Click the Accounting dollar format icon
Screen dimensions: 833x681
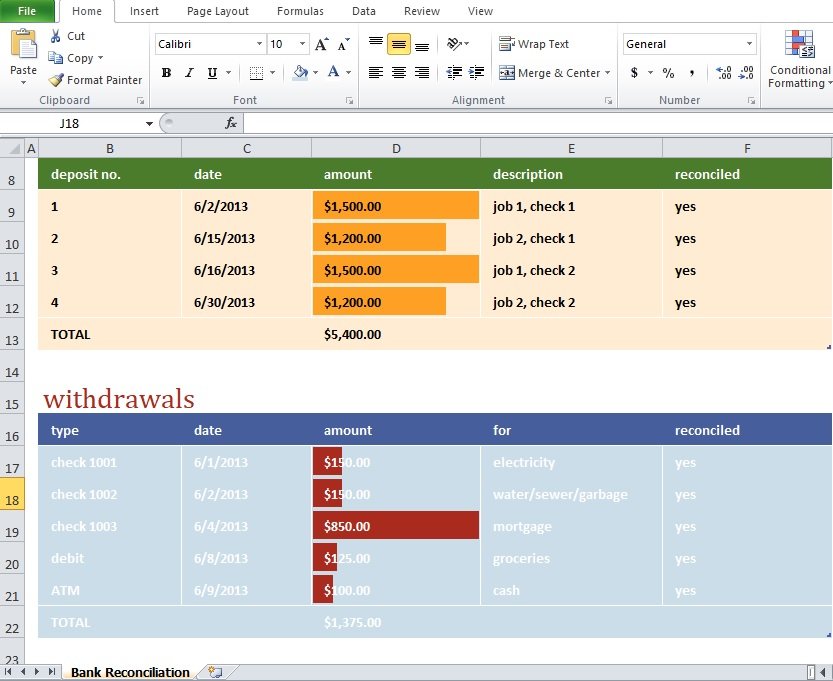pos(634,73)
